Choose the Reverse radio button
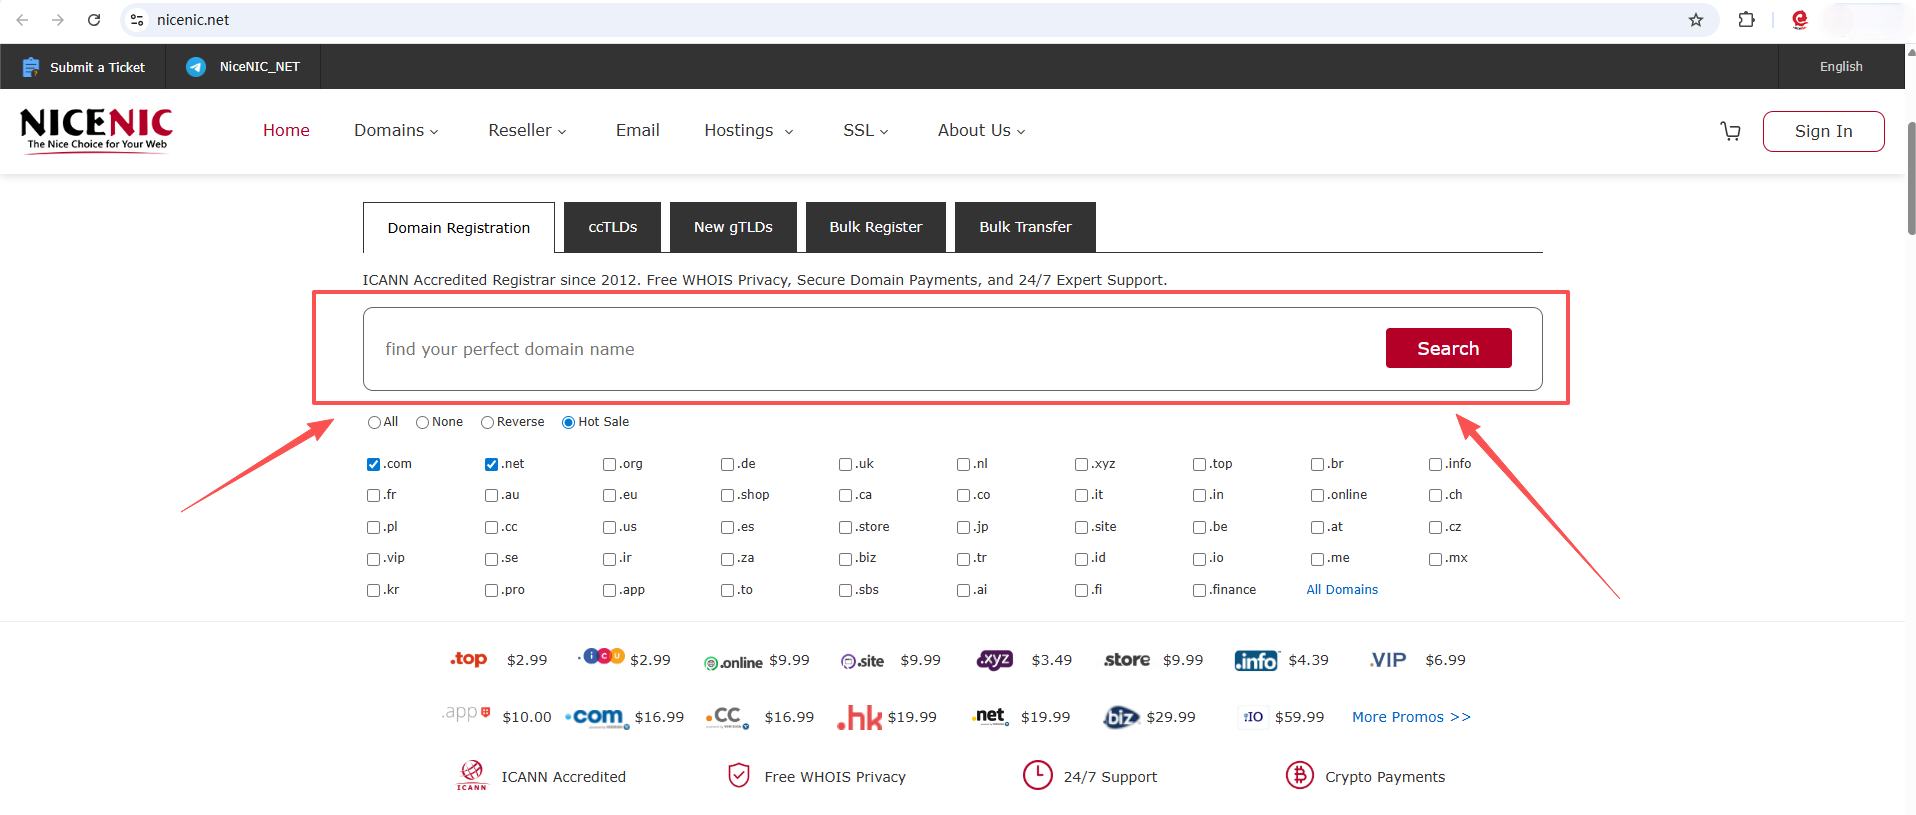Image resolution: width=1916 pixels, height=815 pixels. (487, 422)
